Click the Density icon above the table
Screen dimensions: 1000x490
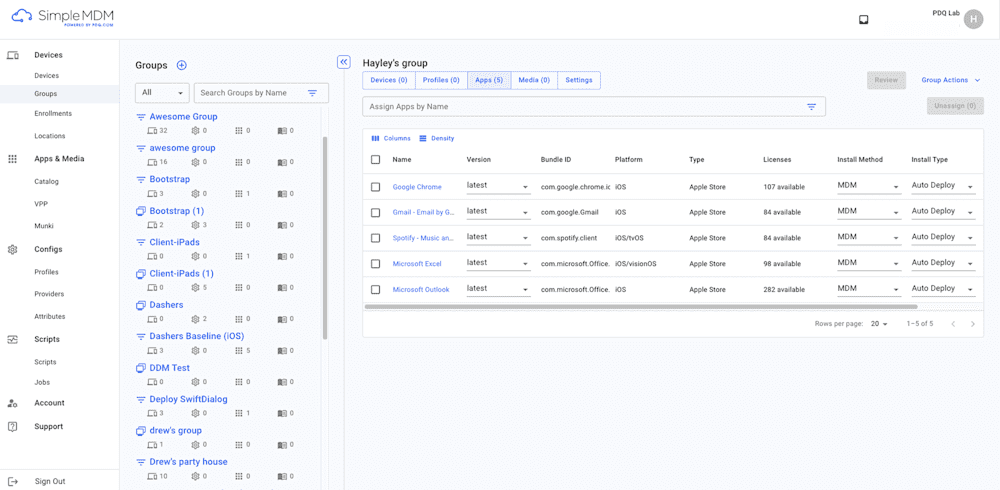pyautogui.click(x=423, y=138)
